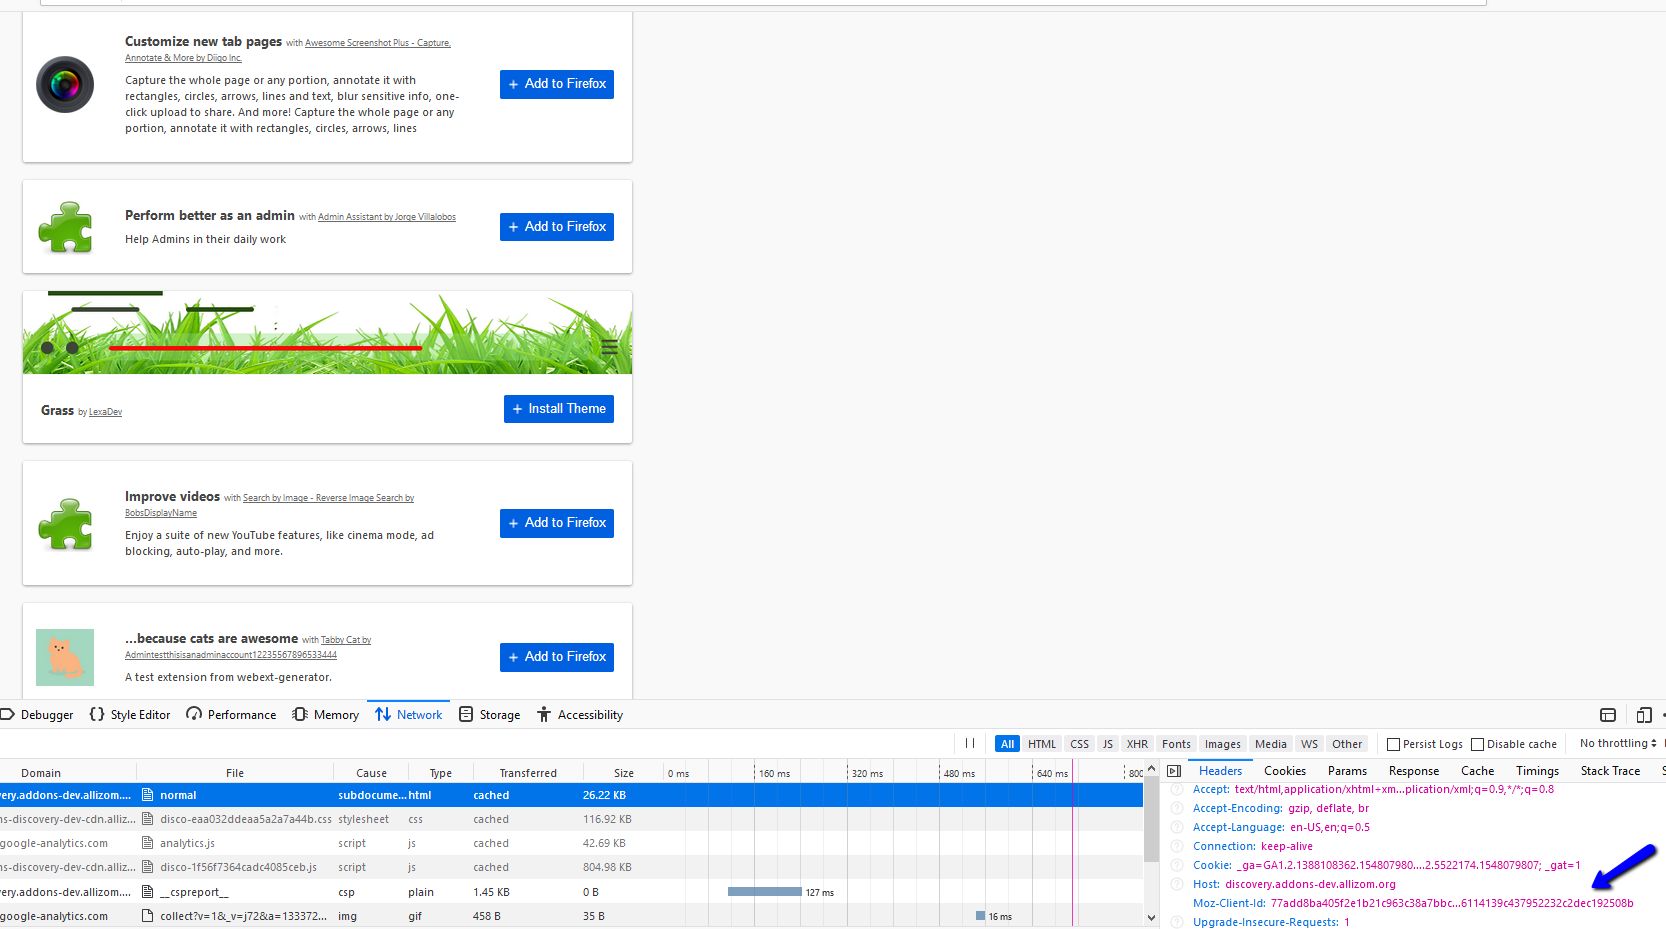
Task: Sort requests by the Domain column
Action: click(41, 773)
